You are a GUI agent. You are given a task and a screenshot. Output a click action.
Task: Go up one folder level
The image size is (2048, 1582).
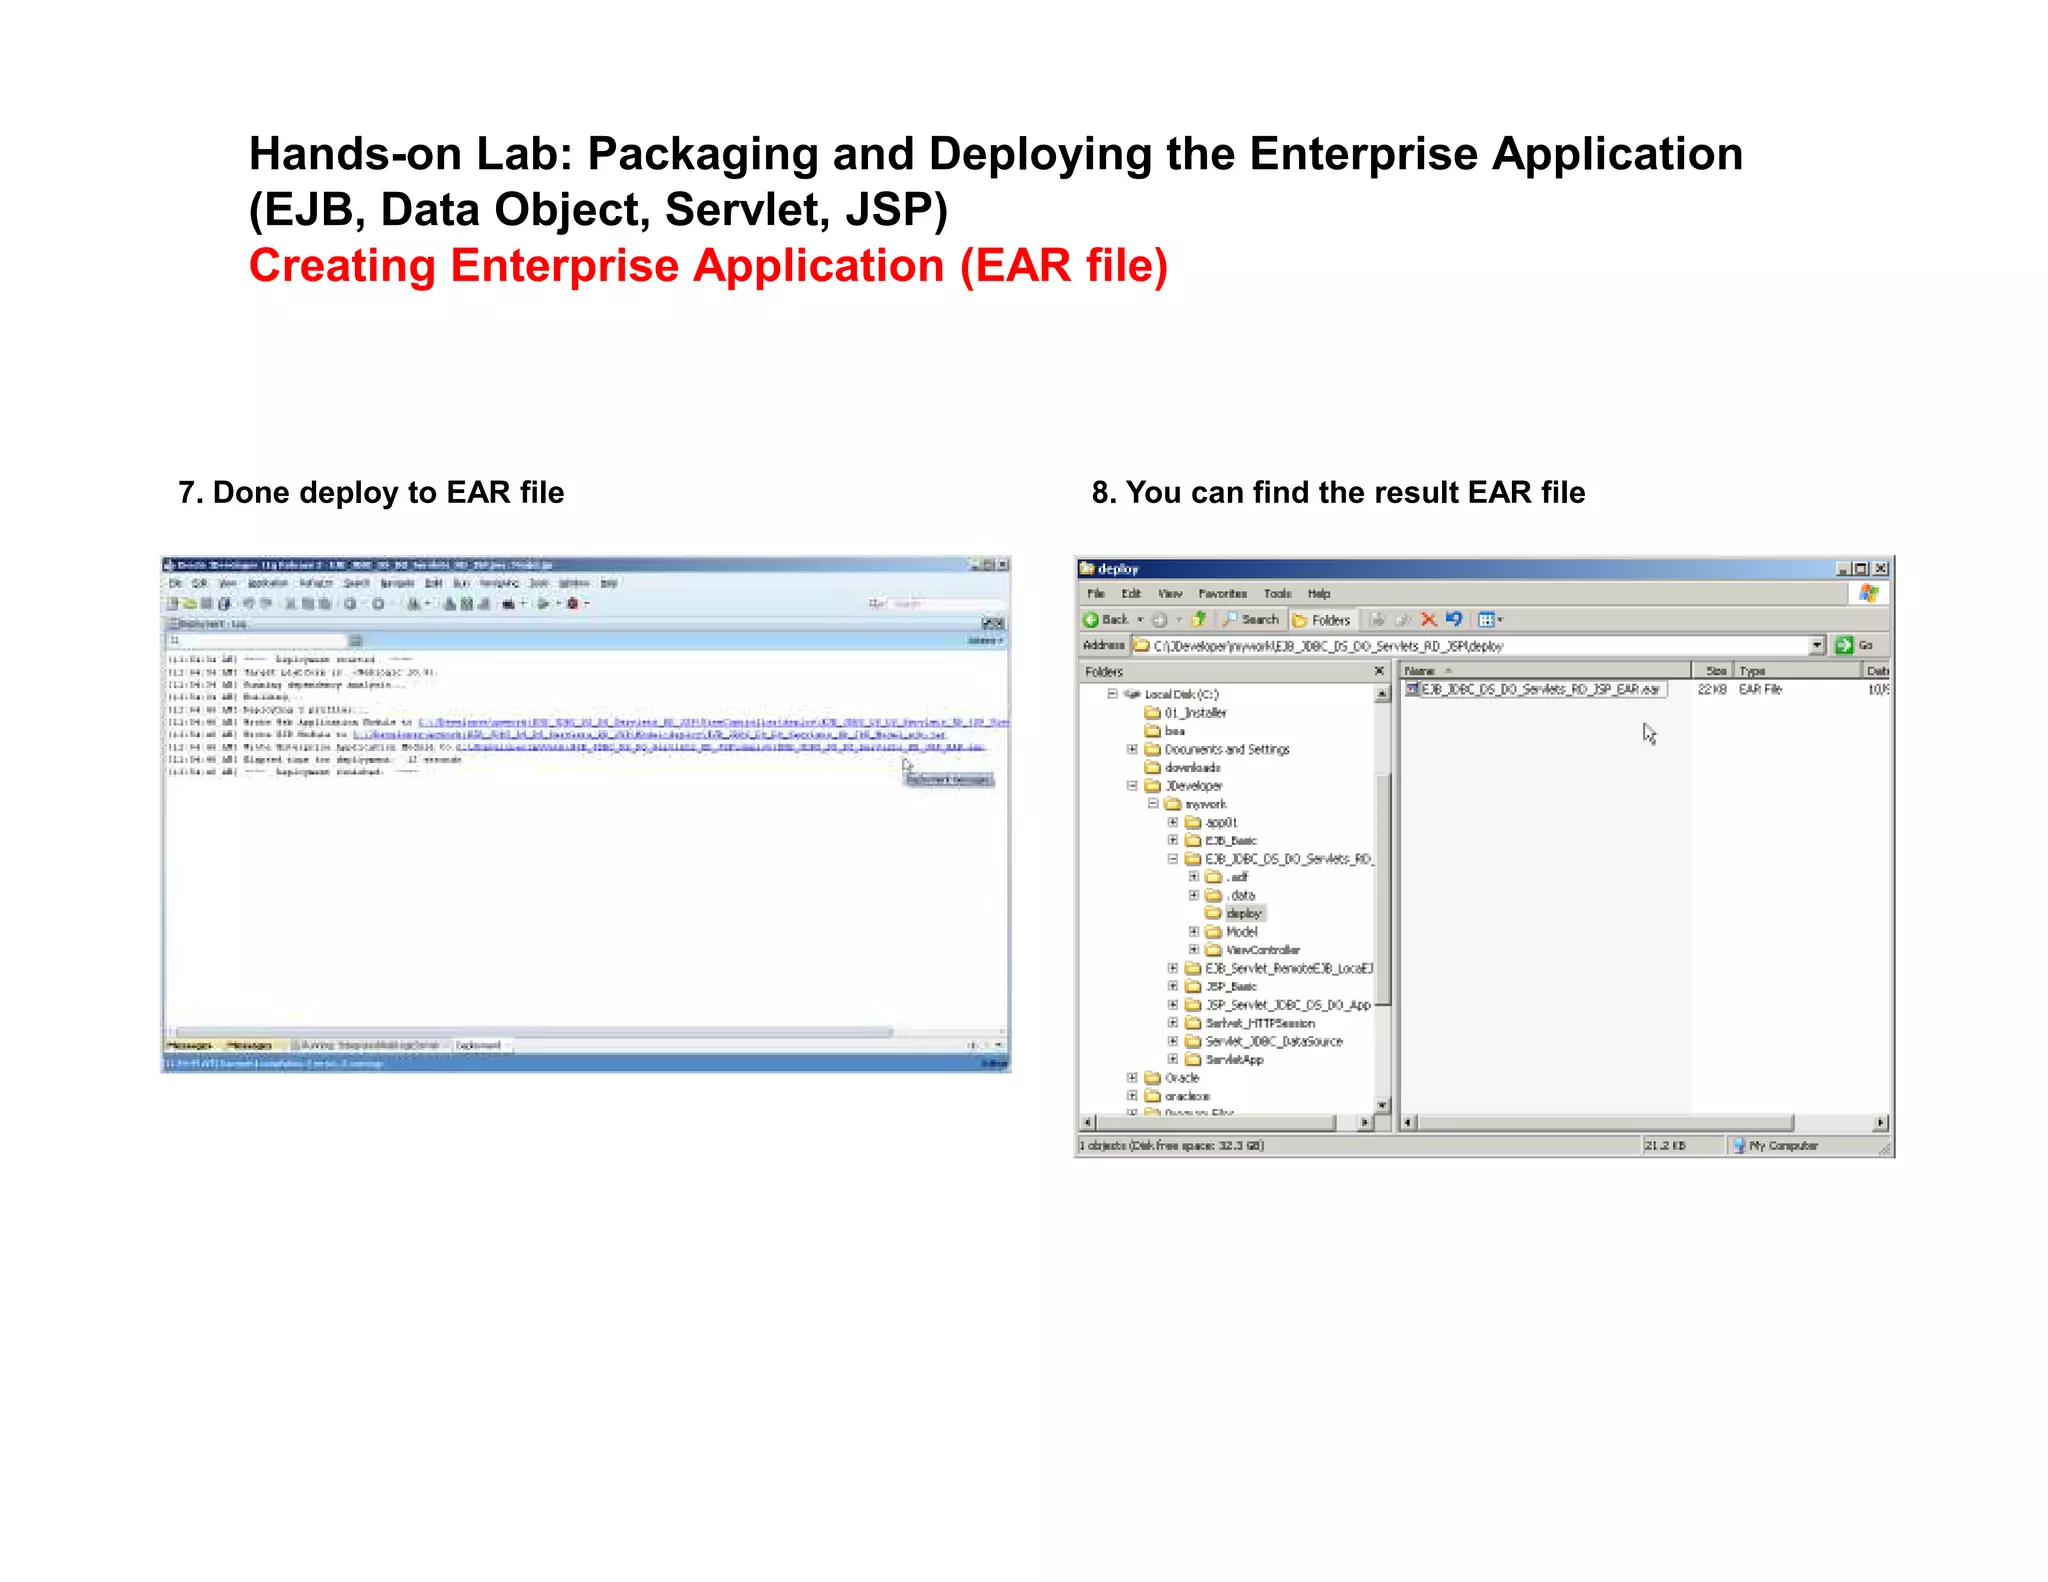[x=1199, y=620]
